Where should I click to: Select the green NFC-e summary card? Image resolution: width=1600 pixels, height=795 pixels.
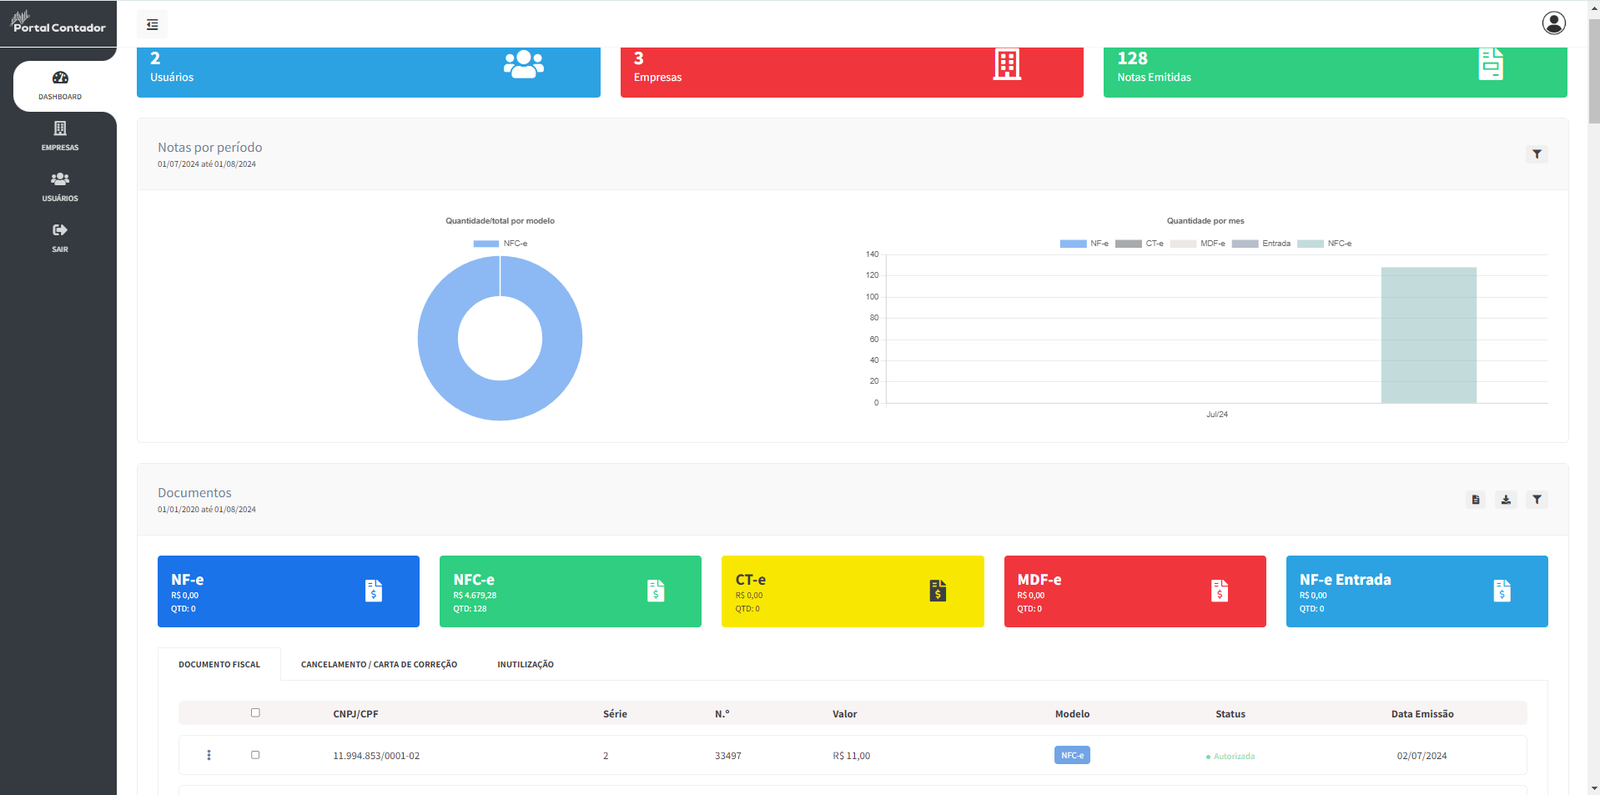coord(570,592)
